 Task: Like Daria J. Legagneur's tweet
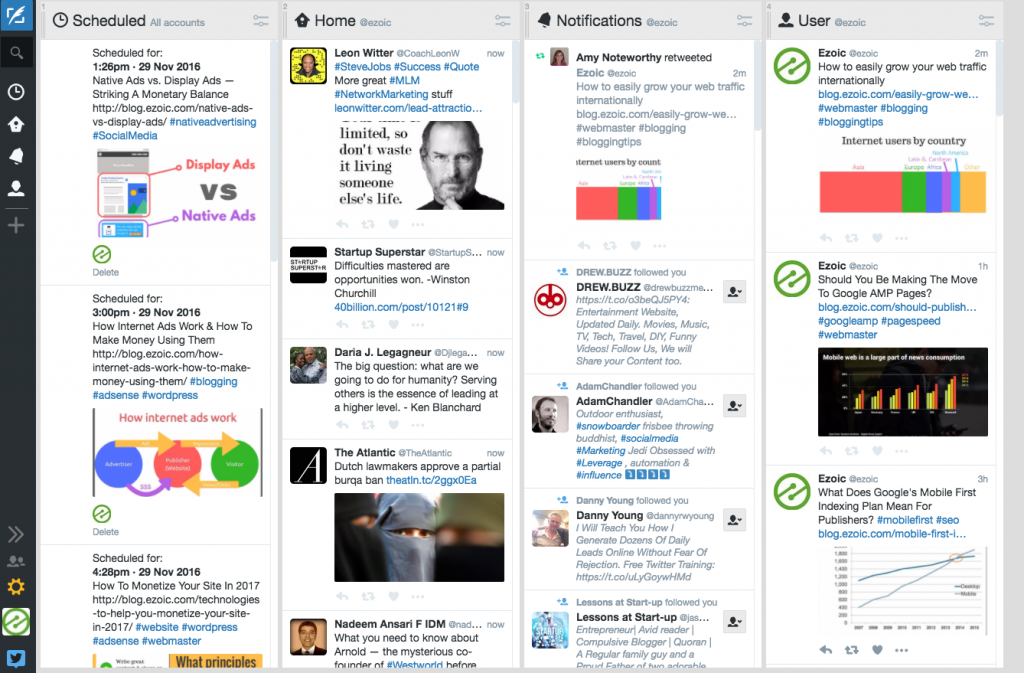[x=394, y=425]
